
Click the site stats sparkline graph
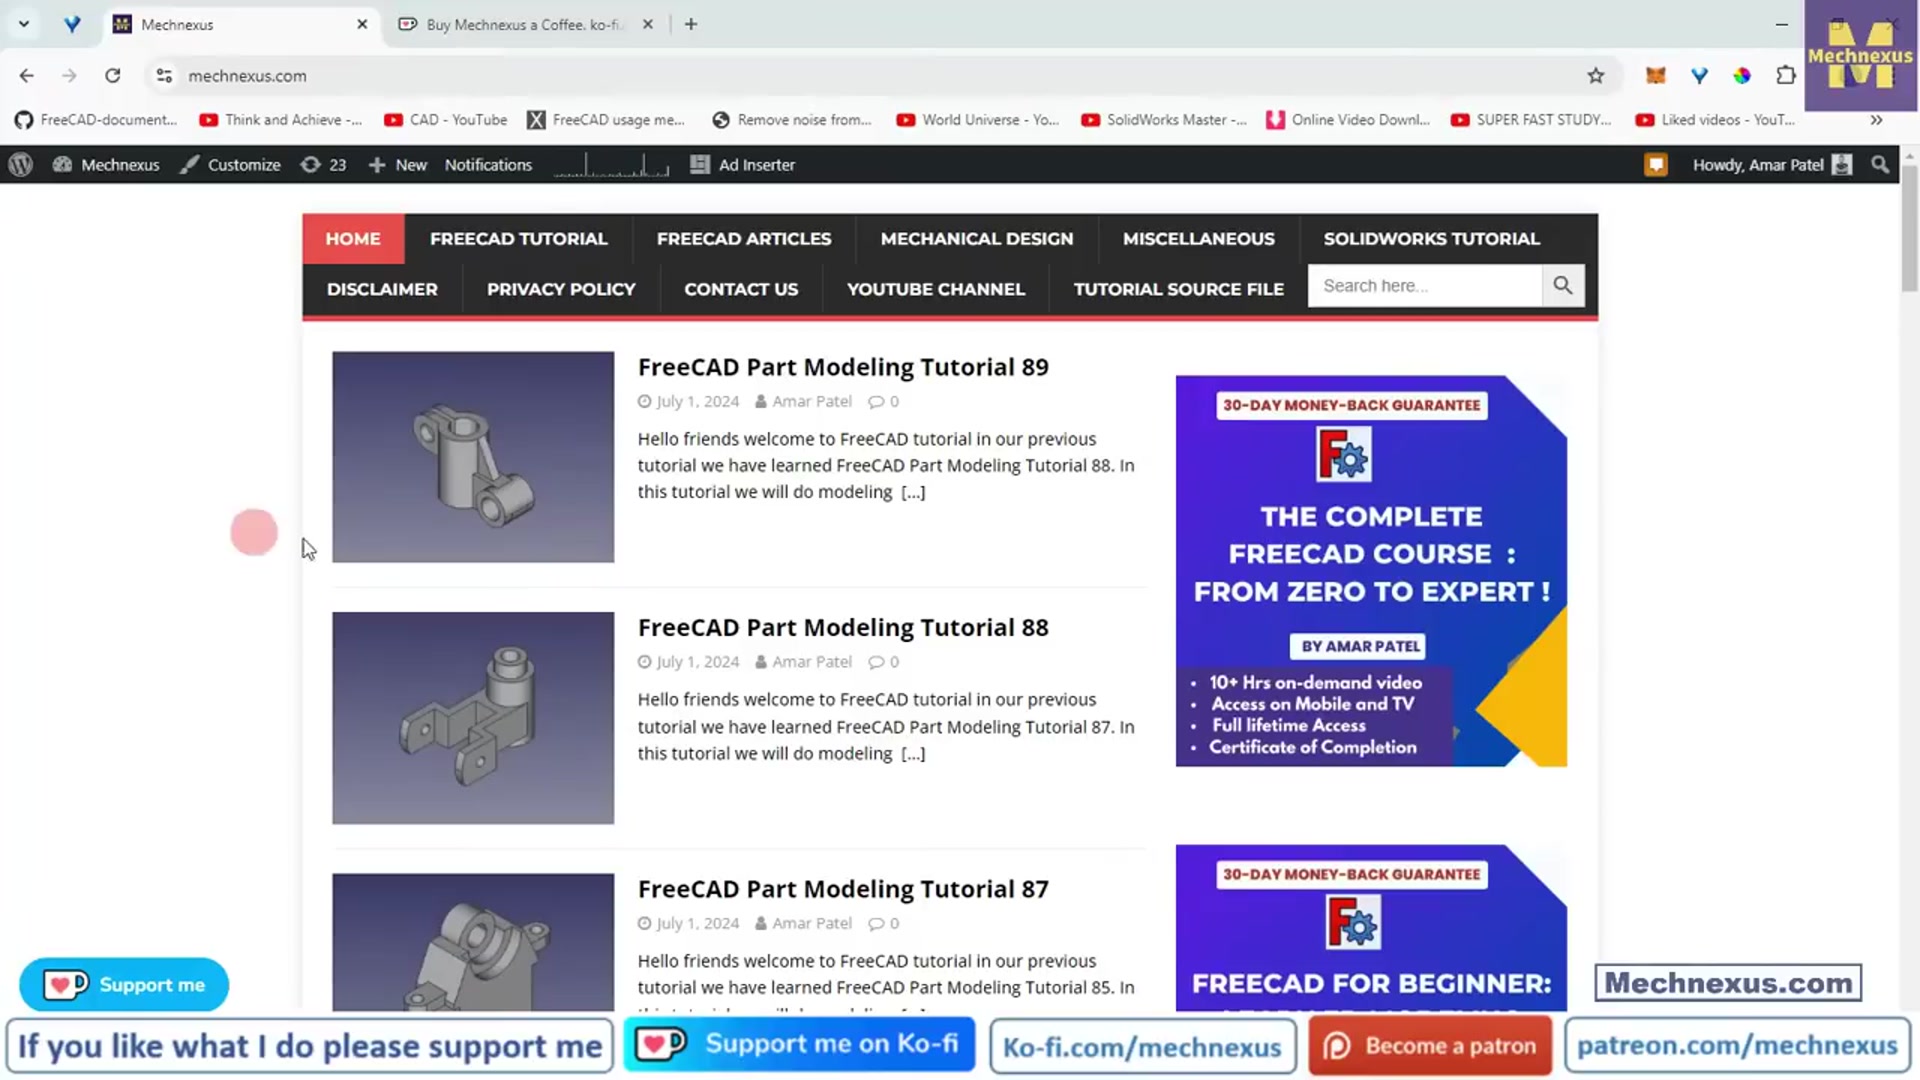(x=612, y=165)
